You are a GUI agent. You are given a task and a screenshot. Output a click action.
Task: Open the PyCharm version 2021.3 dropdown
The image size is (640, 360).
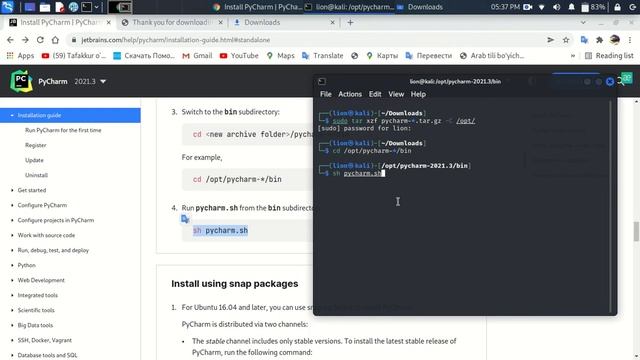(90, 81)
